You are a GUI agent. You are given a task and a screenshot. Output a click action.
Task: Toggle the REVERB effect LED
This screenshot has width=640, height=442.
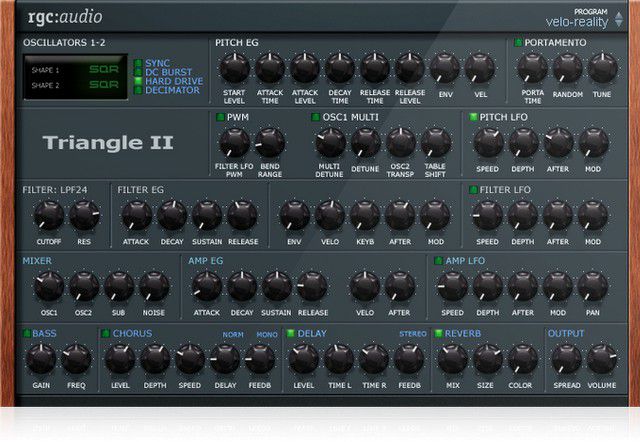[x=439, y=333]
